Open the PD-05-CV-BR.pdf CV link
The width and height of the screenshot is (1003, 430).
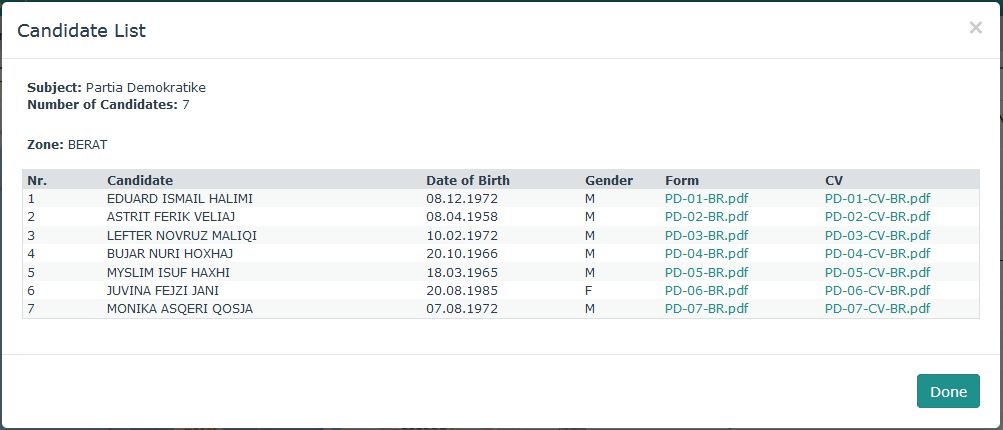pos(877,272)
